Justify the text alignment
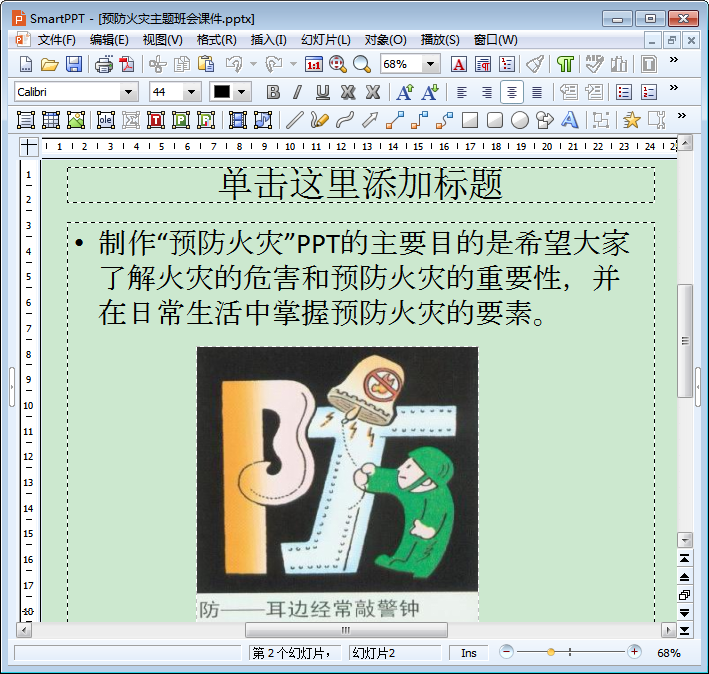The image size is (709, 674). coord(537,92)
